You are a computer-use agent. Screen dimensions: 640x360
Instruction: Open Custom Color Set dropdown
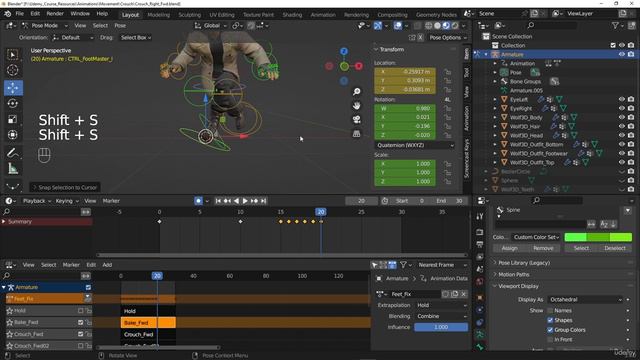click(x=536, y=237)
